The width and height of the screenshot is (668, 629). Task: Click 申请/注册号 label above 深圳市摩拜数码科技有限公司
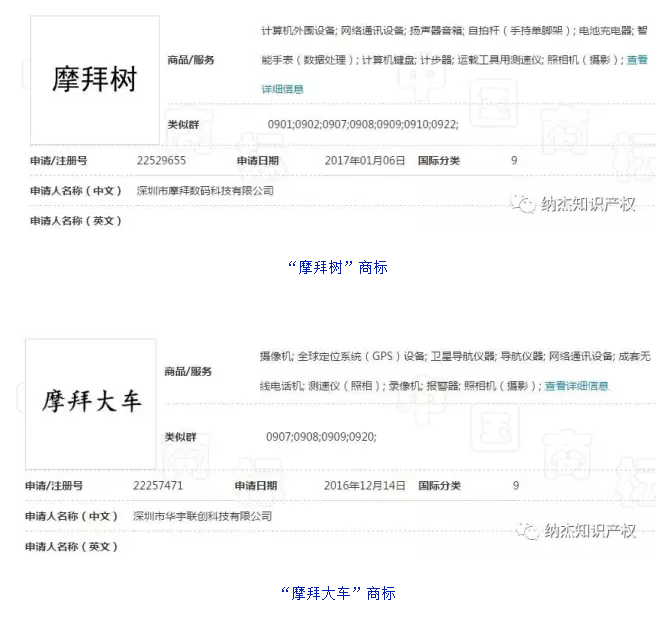59,161
